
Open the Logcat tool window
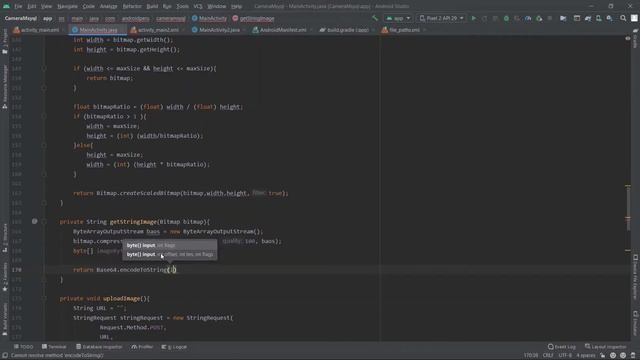[x=174, y=347]
